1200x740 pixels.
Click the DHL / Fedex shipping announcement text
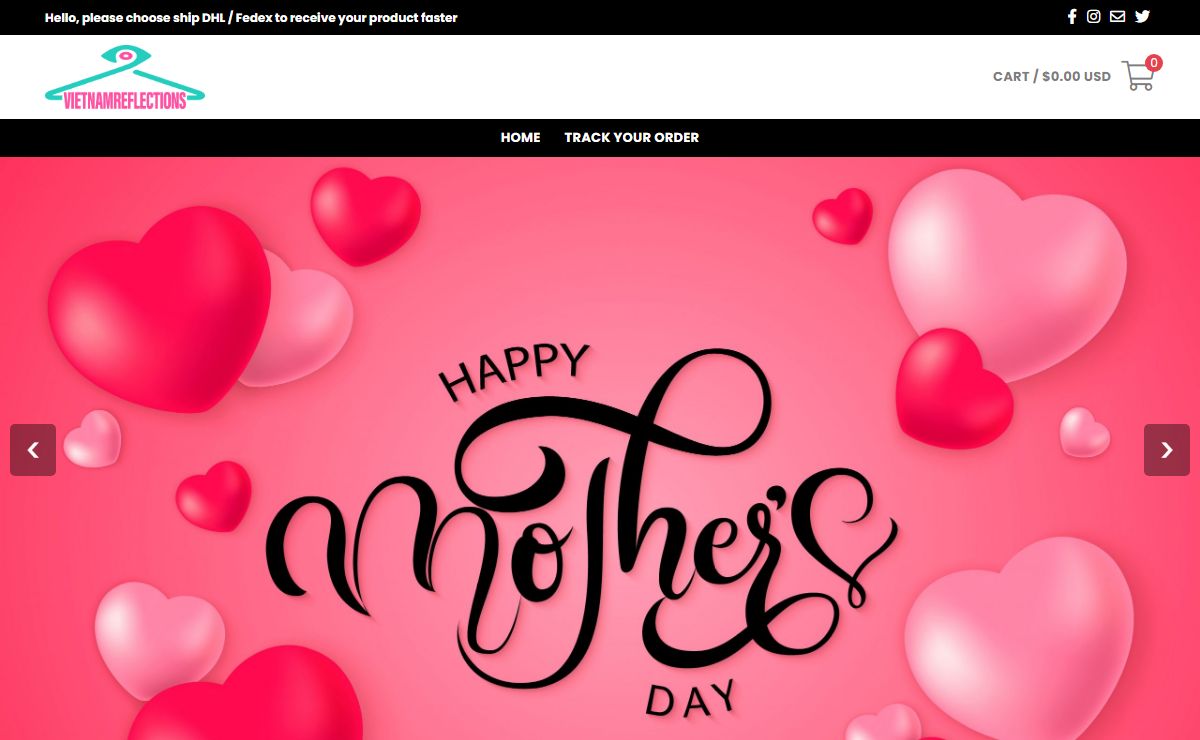coord(251,17)
